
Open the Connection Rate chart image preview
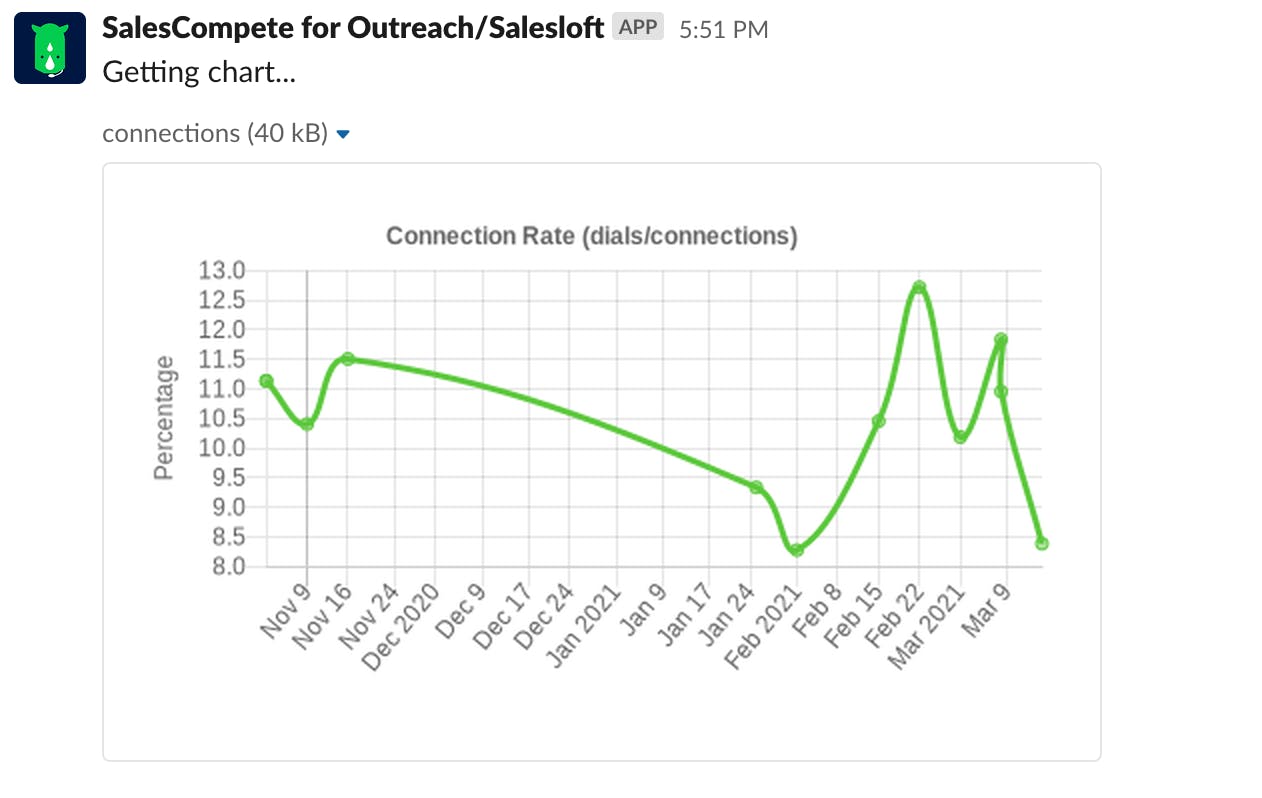tap(601, 461)
